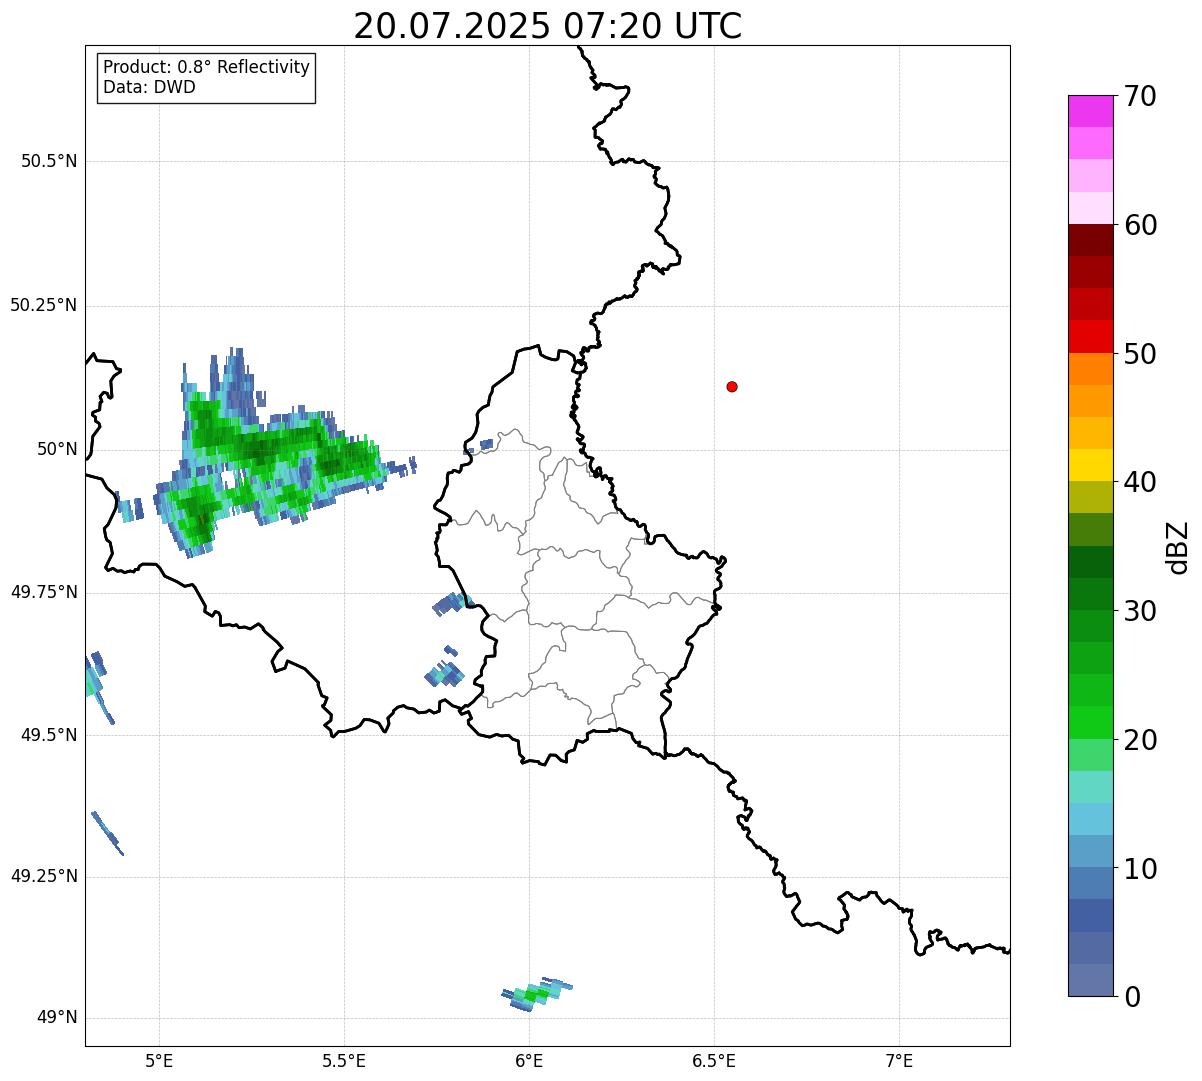Click the 6.5°E longitude label

(x=714, y=1060)
